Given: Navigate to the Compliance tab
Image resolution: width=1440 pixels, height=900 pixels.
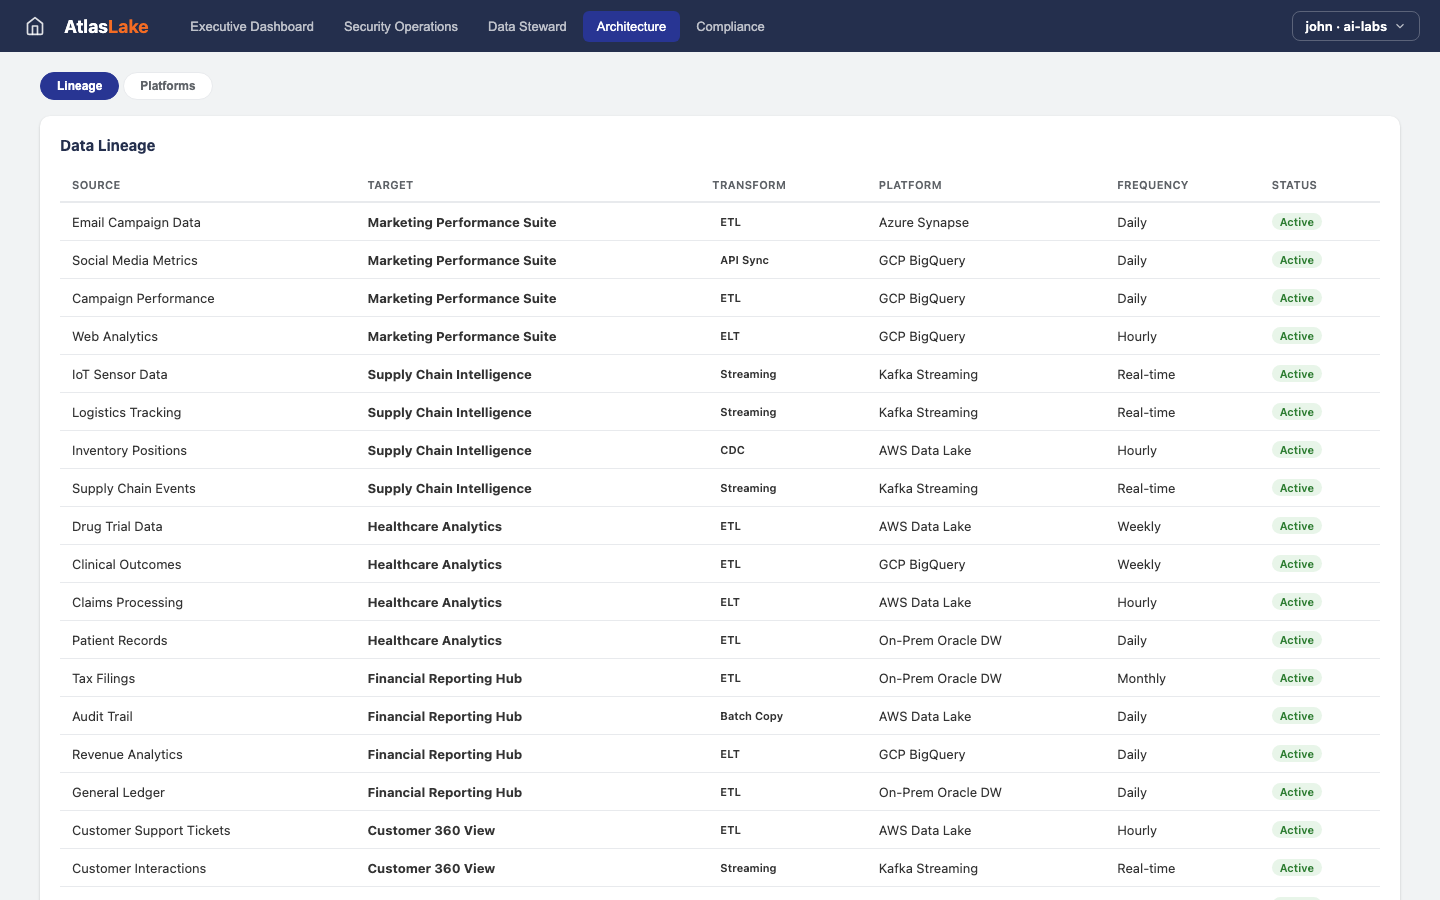Looking at the screenshot, I should pyautogui.click(x=730, y=26).
